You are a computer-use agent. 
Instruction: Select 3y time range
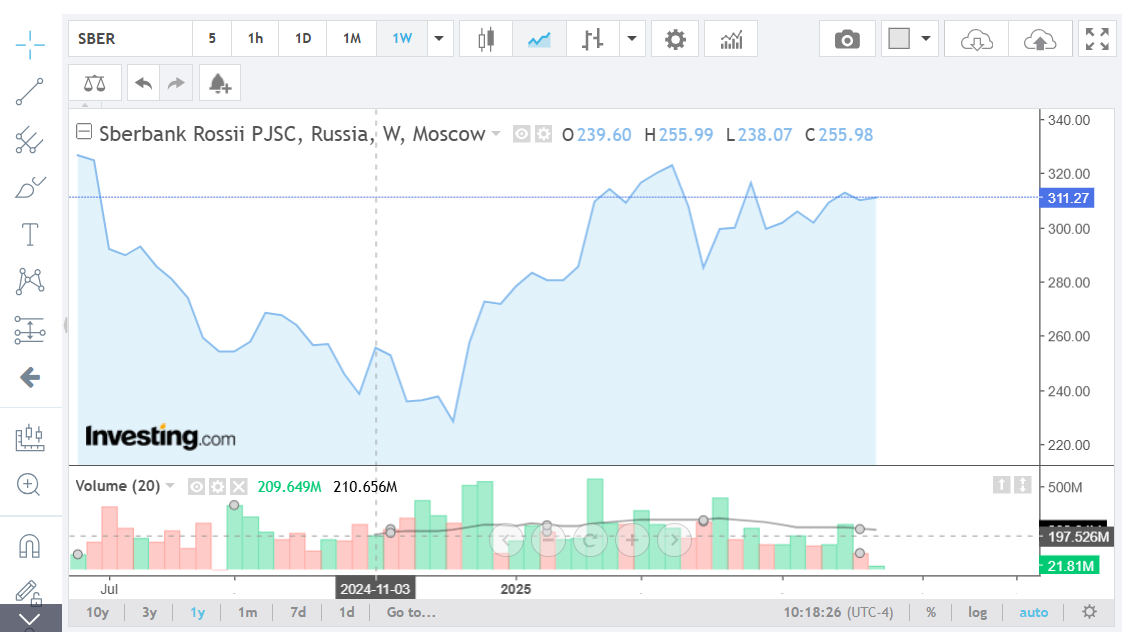click(x=149, y=612)
